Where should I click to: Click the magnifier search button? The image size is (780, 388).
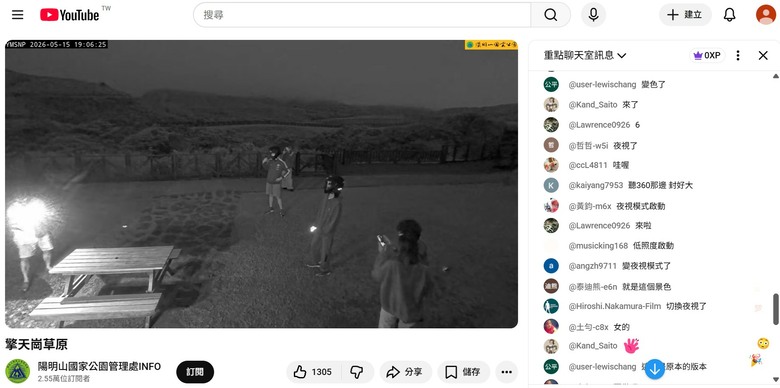point(551,15)
